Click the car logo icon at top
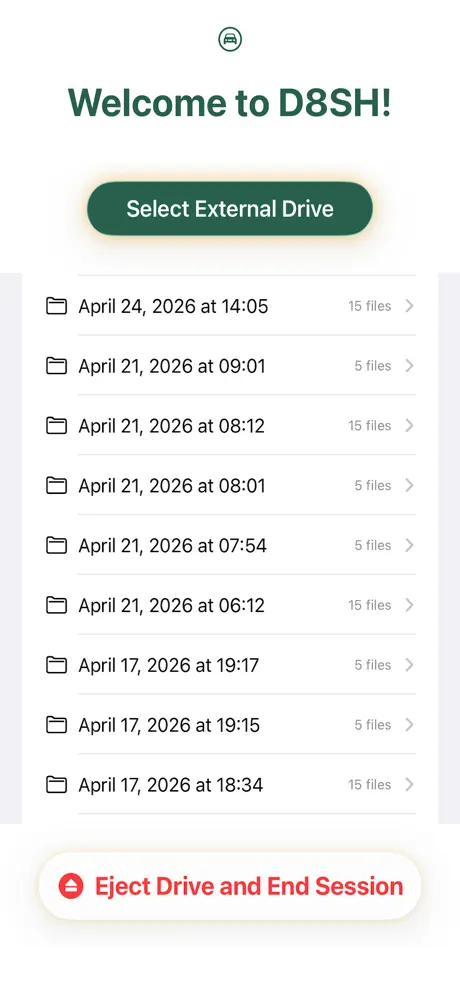Image resolution: width=460 pixels, height=996 pixels. (230, 39)
